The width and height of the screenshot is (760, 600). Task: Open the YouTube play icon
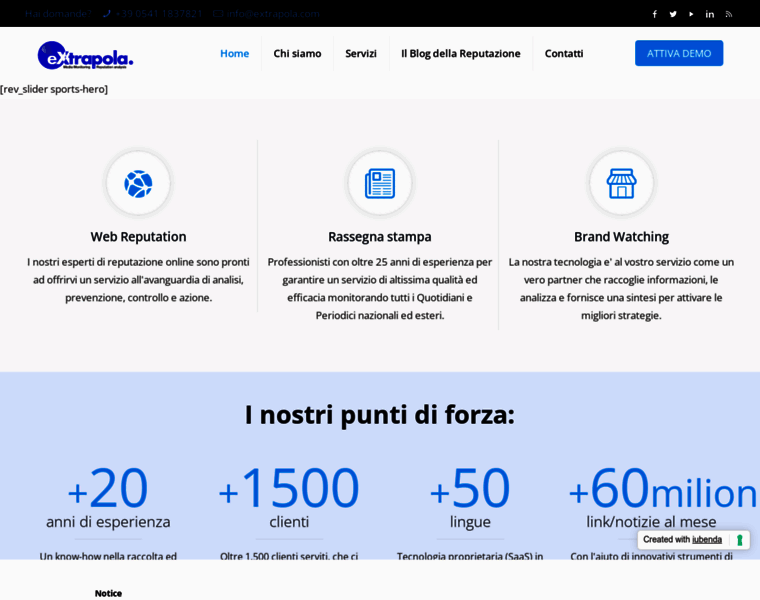(x=691, y=14)
